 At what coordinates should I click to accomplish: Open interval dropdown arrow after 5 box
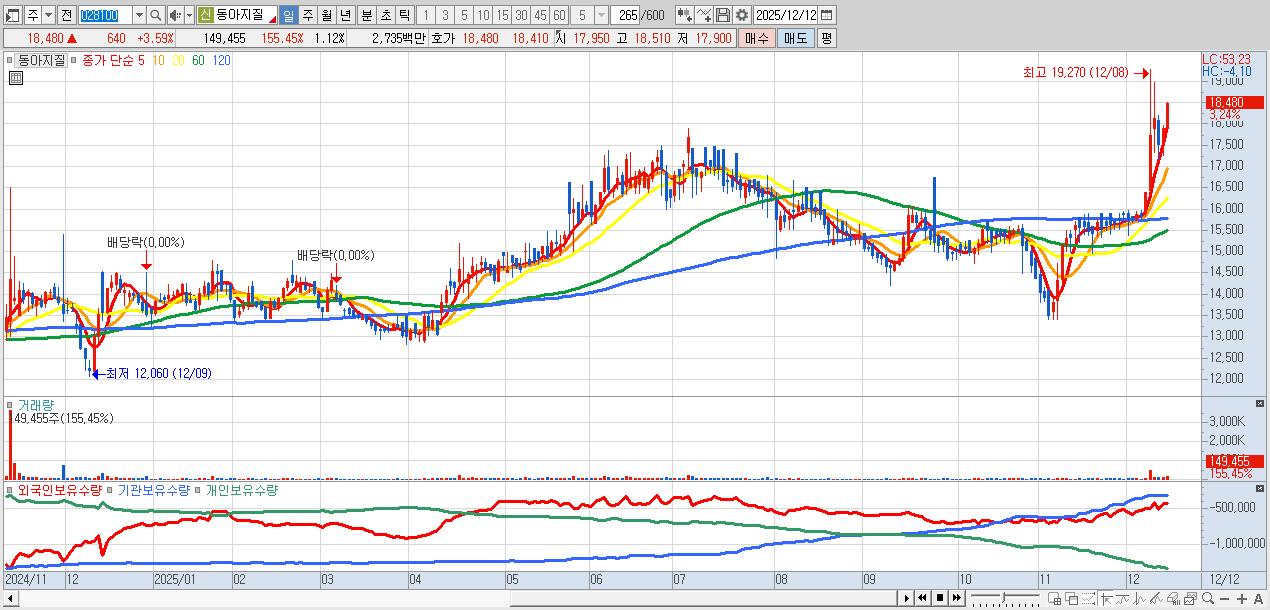600,15
